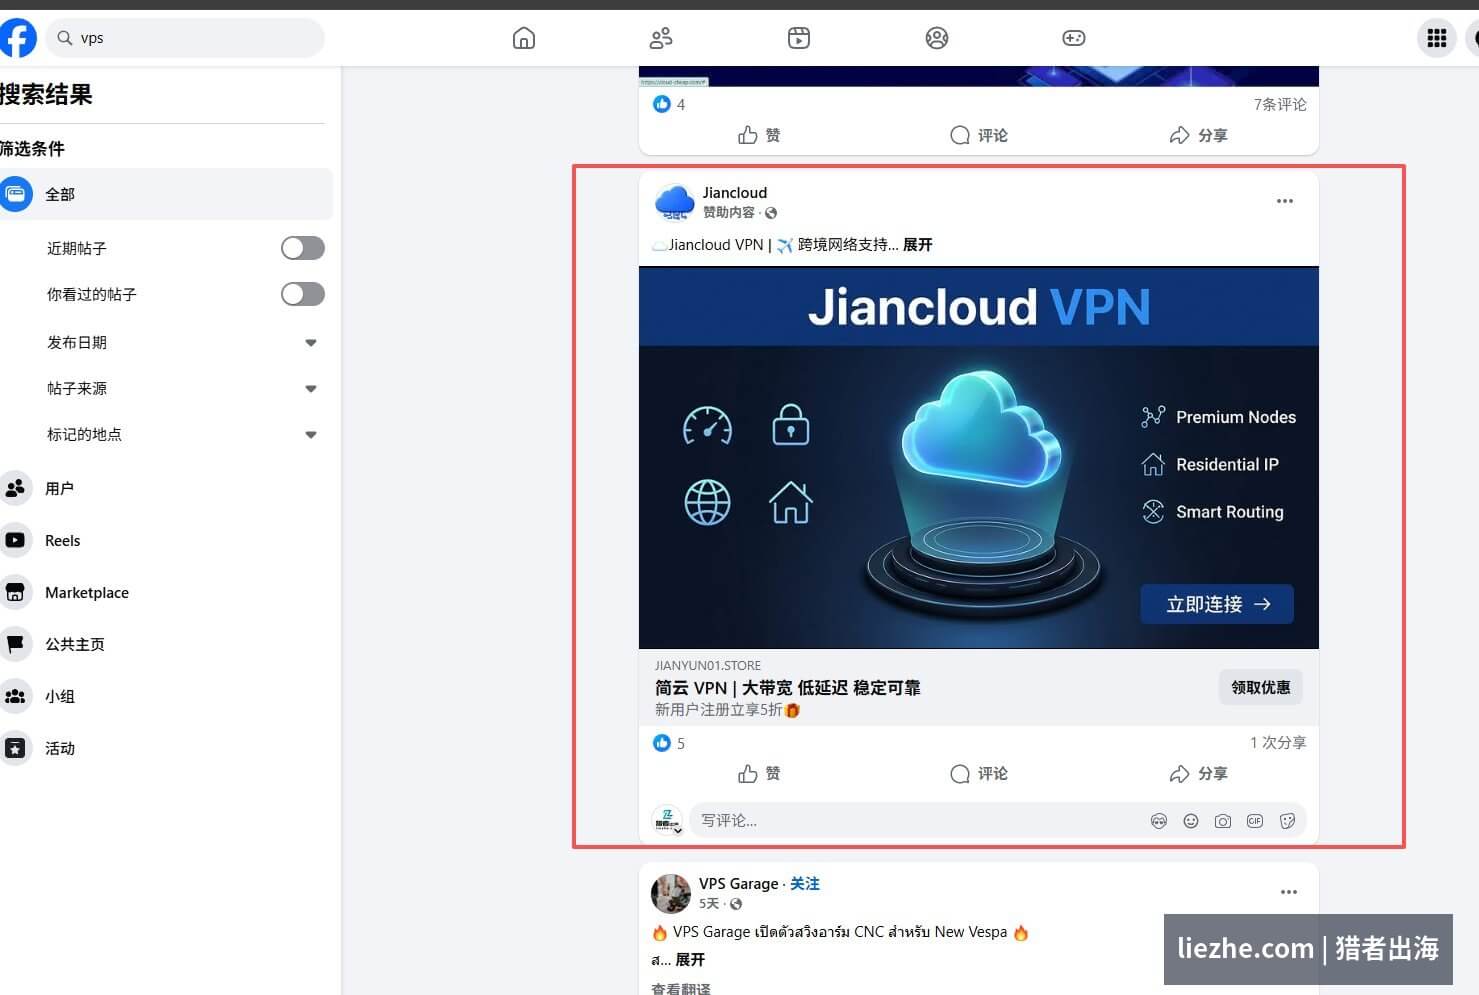Toggle the 近期帖子 switch
This screenshot has width=1479, height=995.
click(303, 248)
